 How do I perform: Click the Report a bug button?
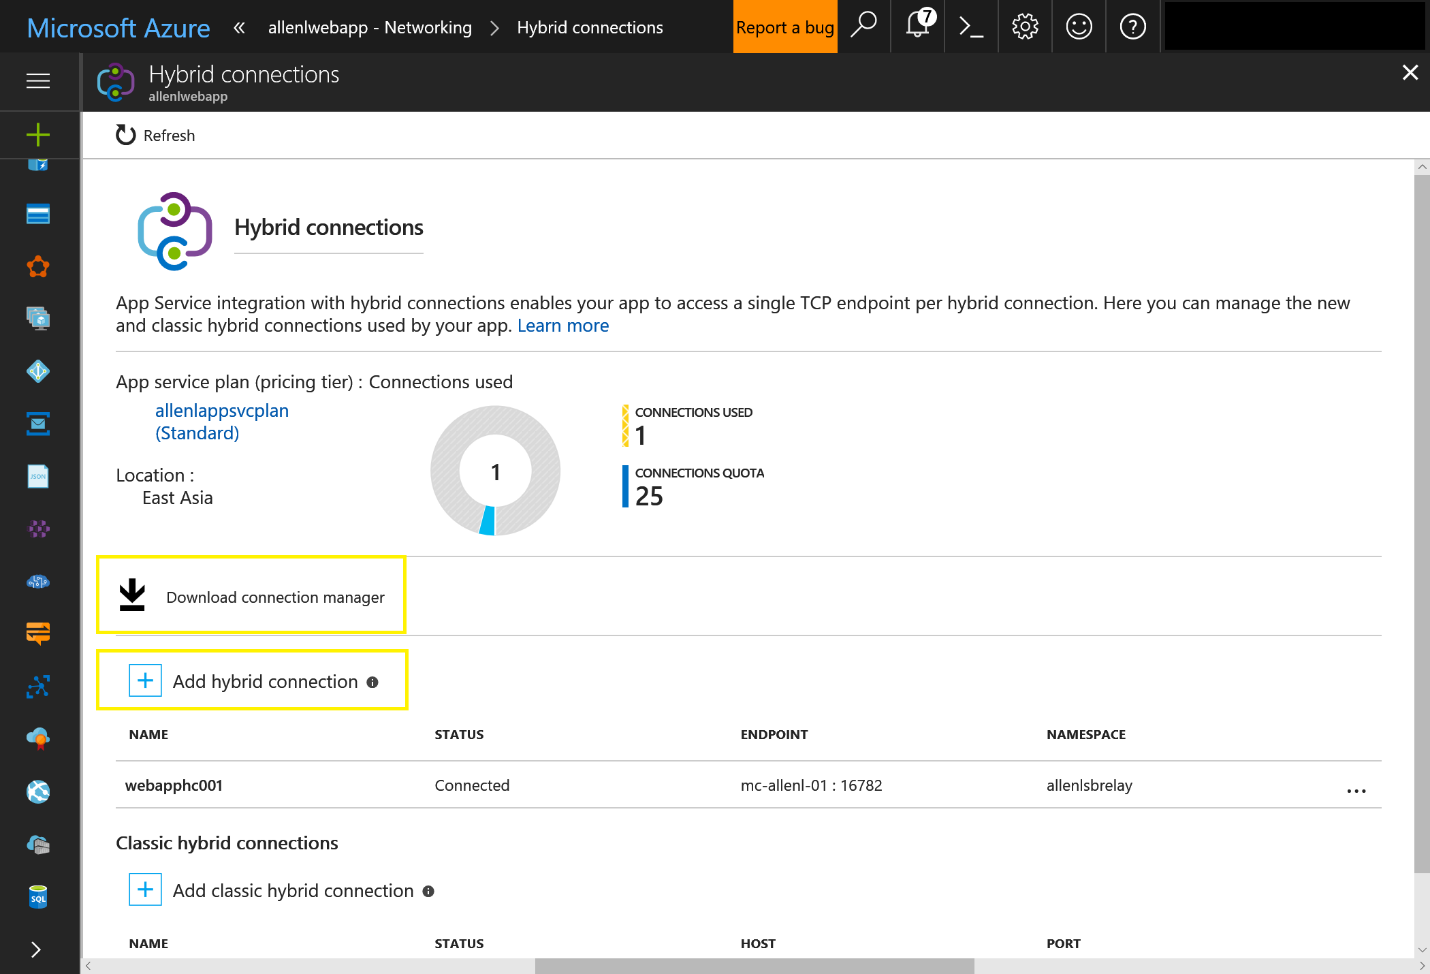tap(785, 27)
